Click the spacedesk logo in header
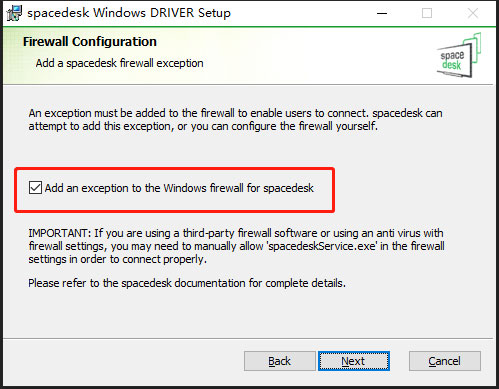The image size is (499, 389). click(459, 55)
